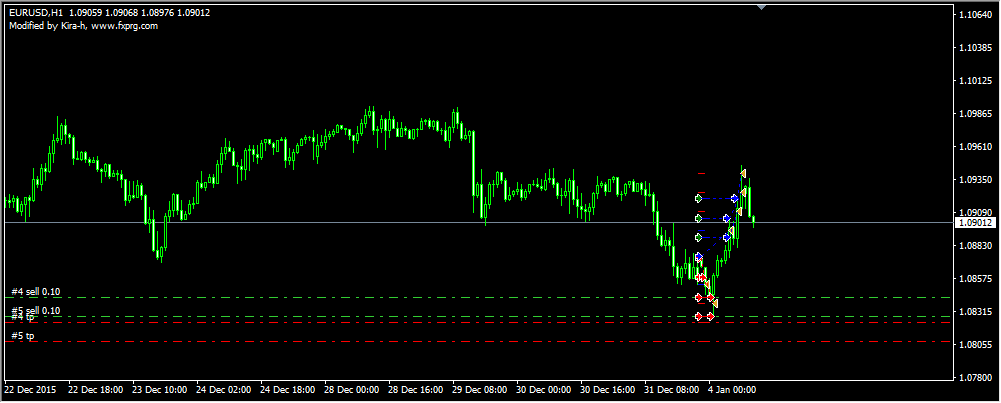Click the #5 tp take-profit line label
The image size is (1001, 403).
click(23, 336)
